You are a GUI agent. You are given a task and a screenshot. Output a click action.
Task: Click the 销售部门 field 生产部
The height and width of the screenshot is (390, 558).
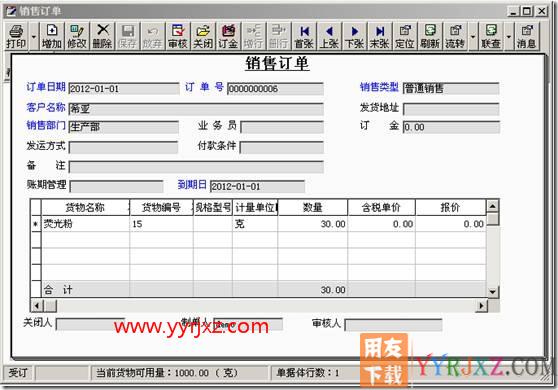click(x=123, y=127)
